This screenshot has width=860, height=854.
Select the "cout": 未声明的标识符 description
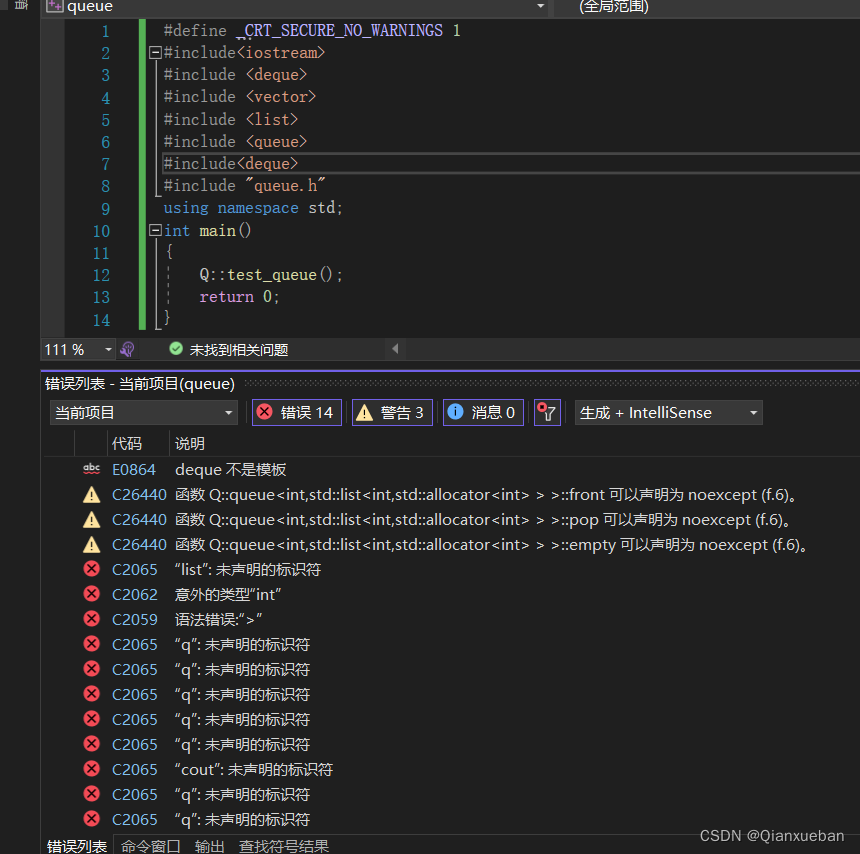point(254,770)
